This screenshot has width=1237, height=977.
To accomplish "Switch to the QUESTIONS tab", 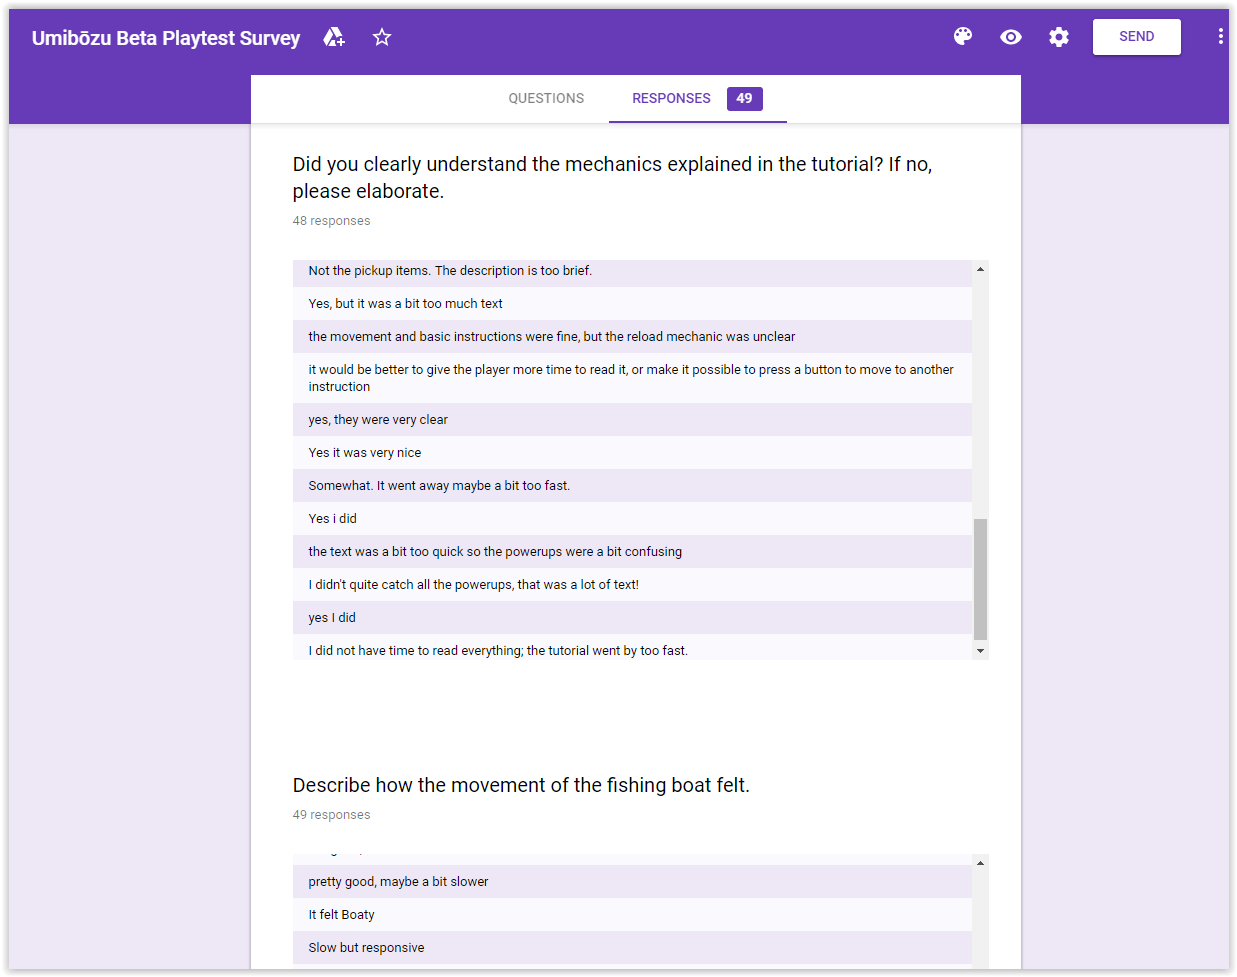I will click(546, 98).
